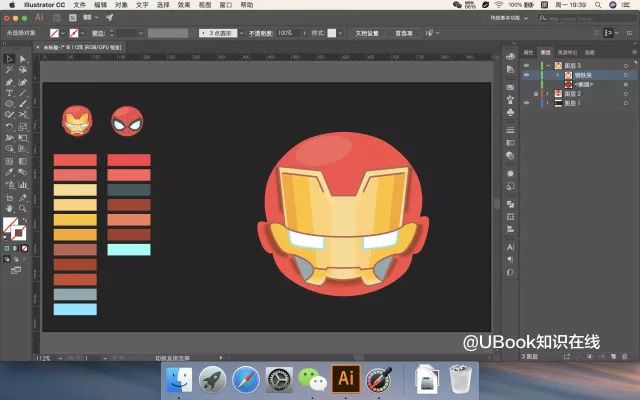
Task: Switch to the 属性 panel tab
Action: pos(529,52)
